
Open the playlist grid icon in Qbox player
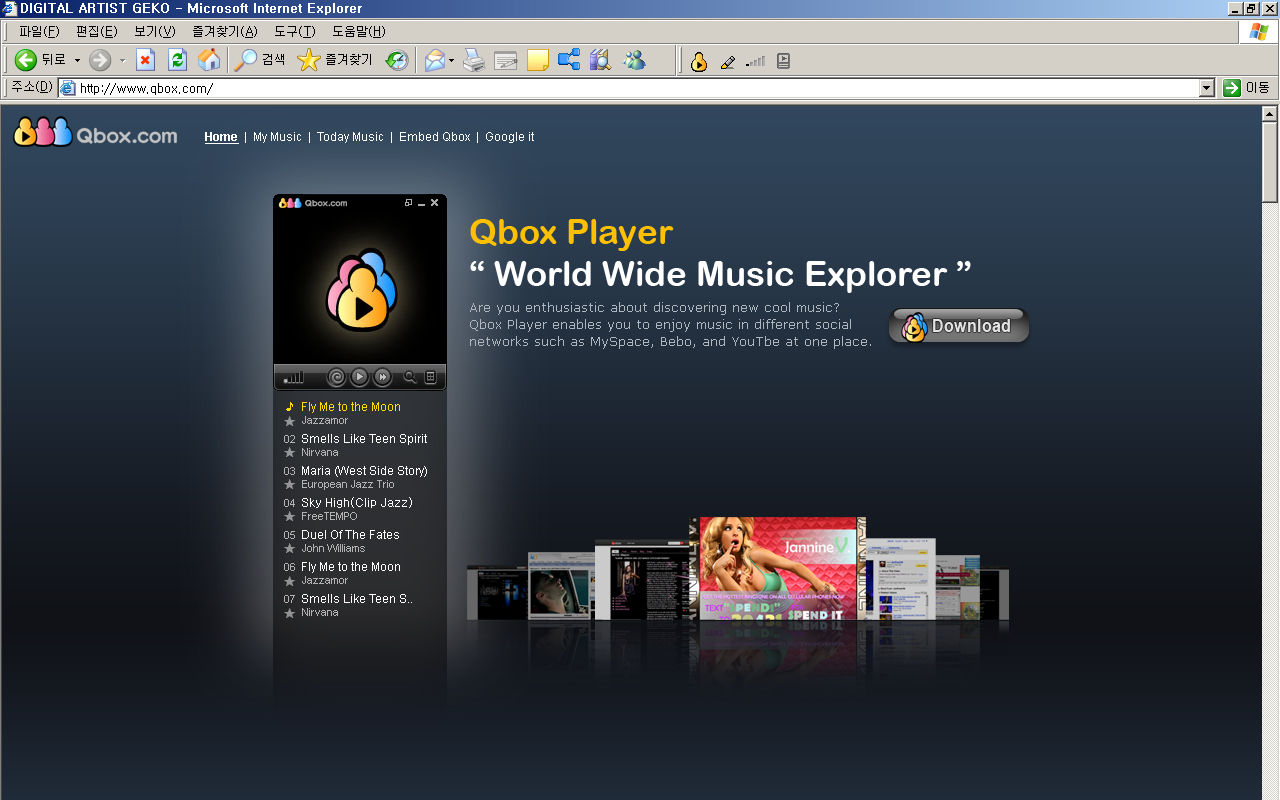(x=431, y=377)
